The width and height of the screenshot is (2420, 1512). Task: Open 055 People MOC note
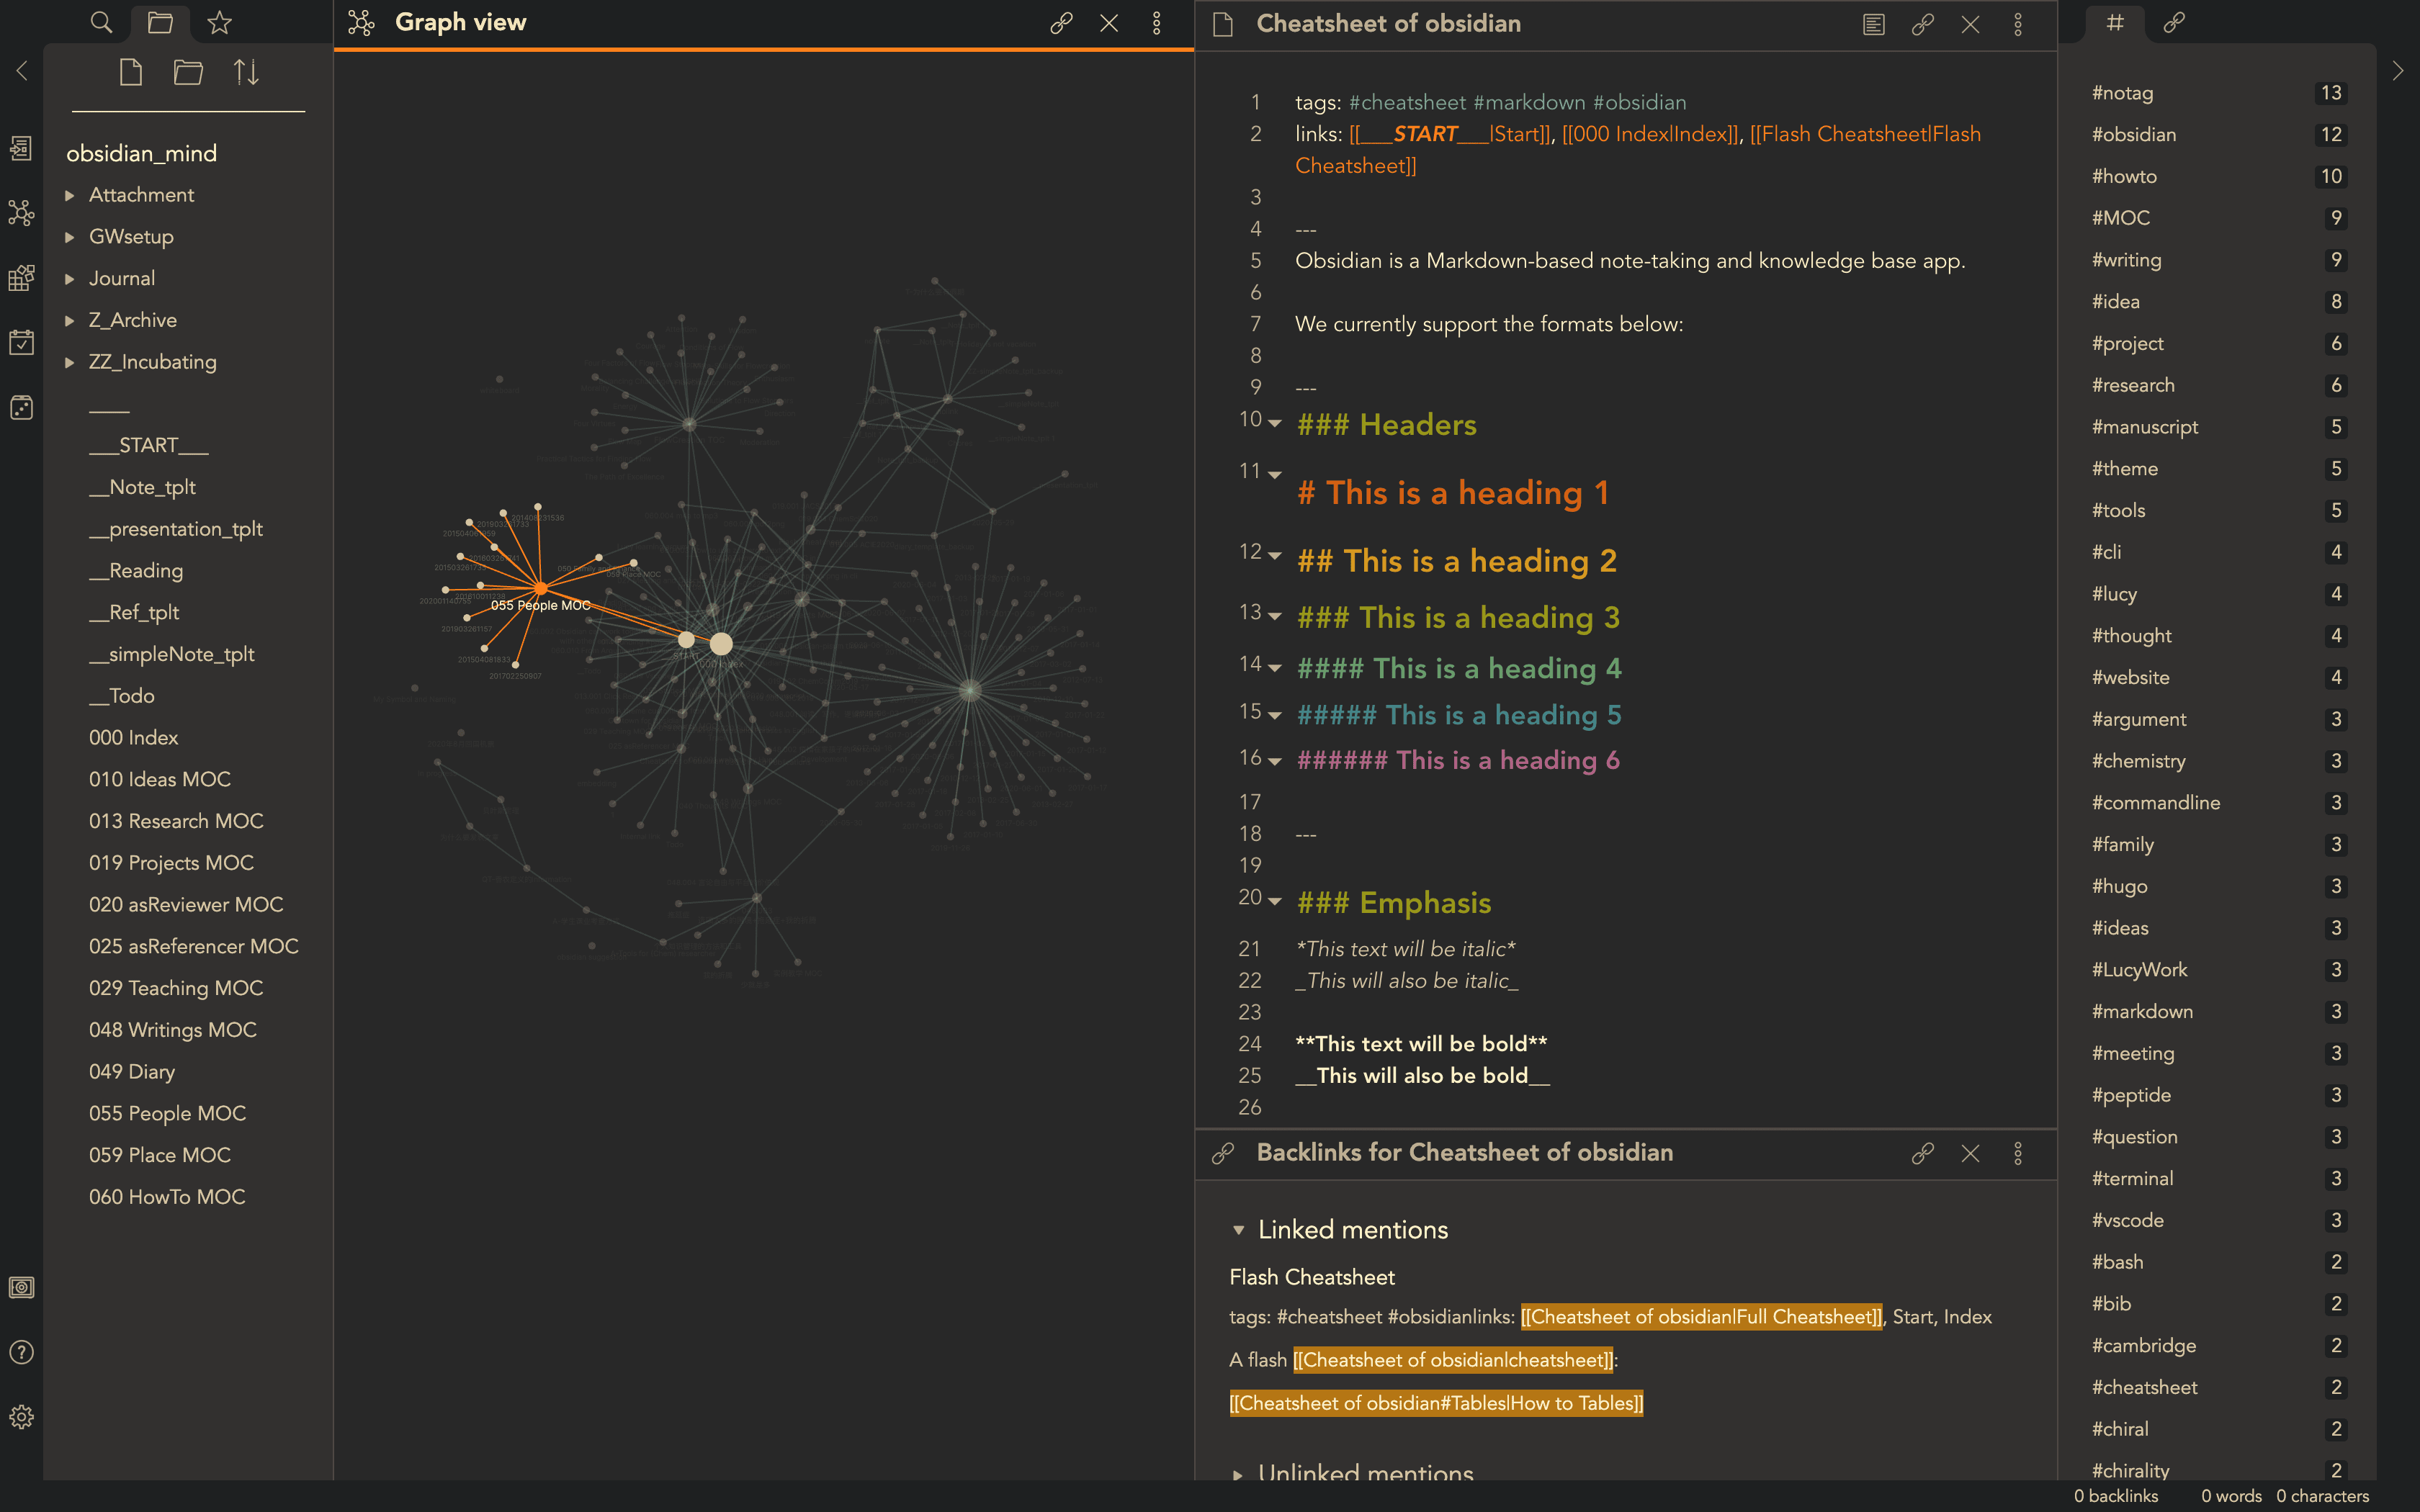(167, 1113)
